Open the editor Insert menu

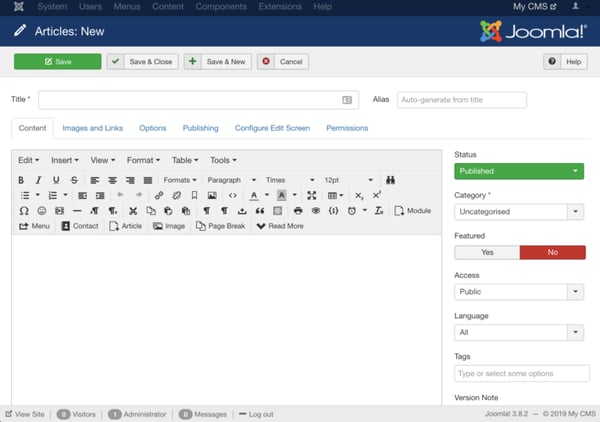[65, 160]
